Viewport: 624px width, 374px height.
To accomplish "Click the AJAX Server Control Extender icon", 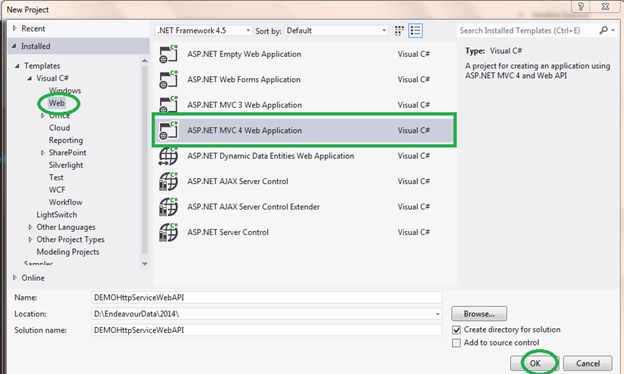I will [x=168, y=207].
